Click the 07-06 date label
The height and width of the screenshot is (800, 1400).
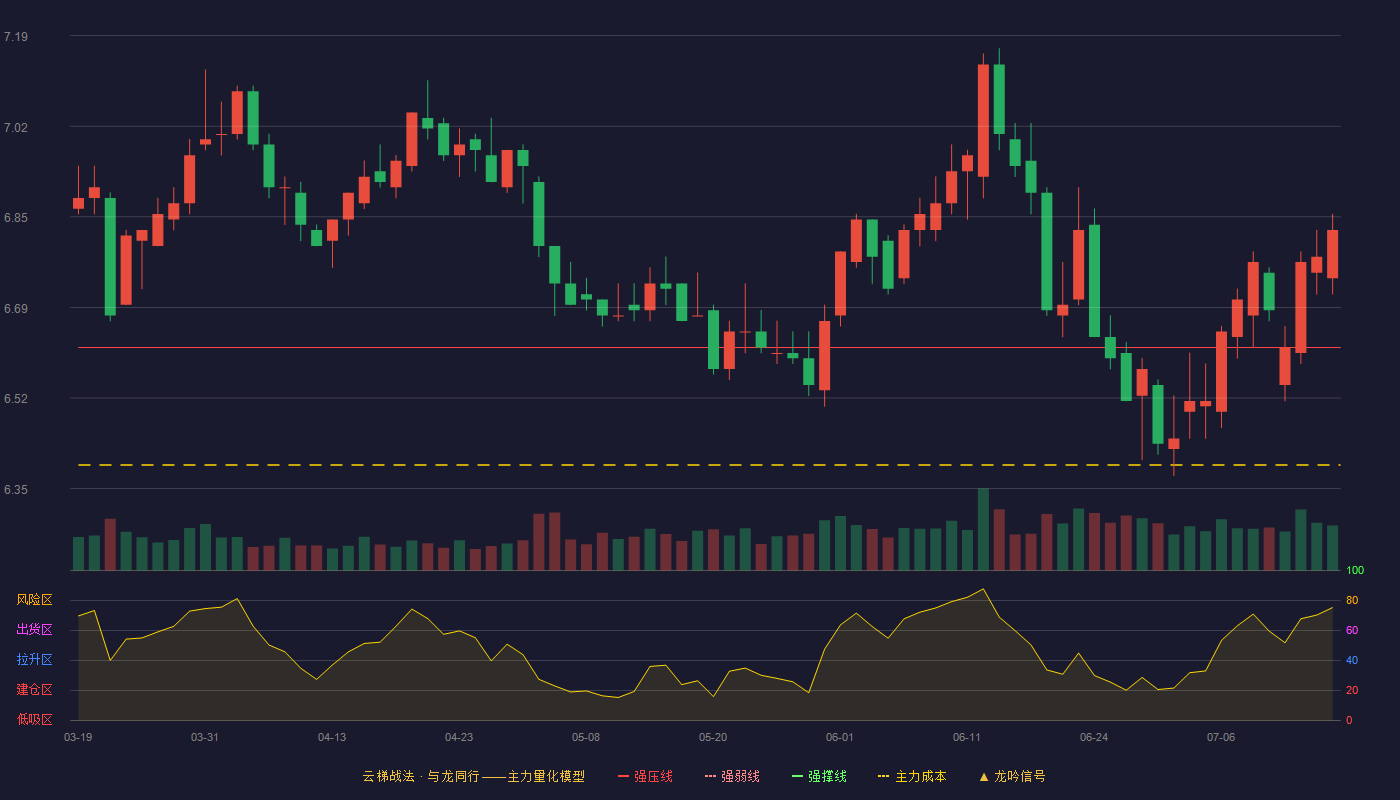(x=1221, y=737)
